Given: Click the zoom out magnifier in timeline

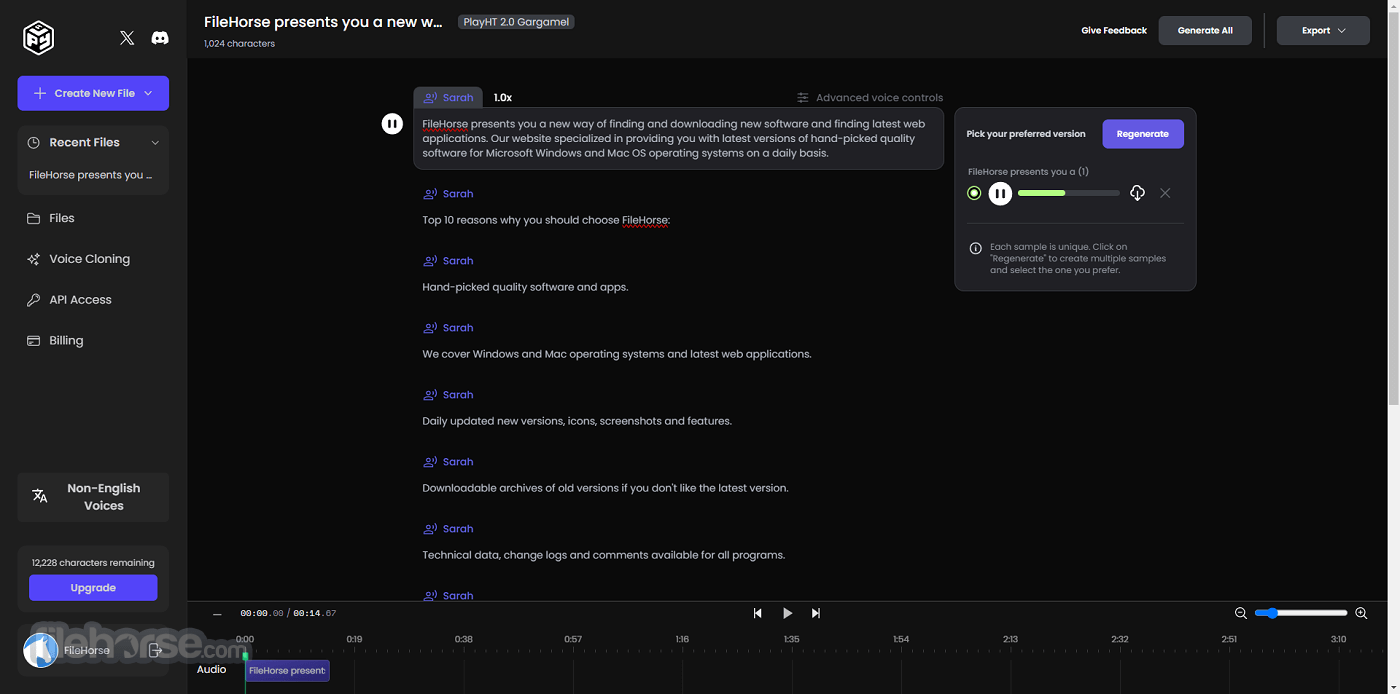Looking at the screenshot, I should tap(1241, 613).
